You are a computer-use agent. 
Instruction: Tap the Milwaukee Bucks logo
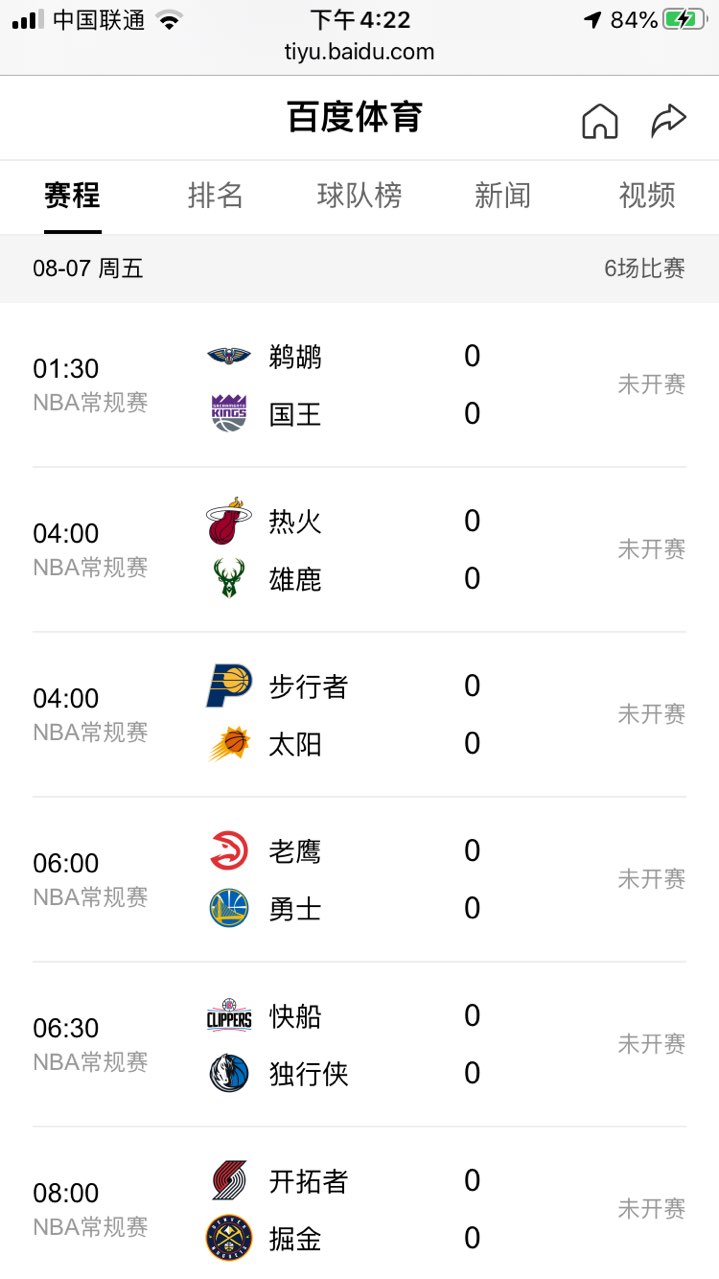click(x=229, y=578)
